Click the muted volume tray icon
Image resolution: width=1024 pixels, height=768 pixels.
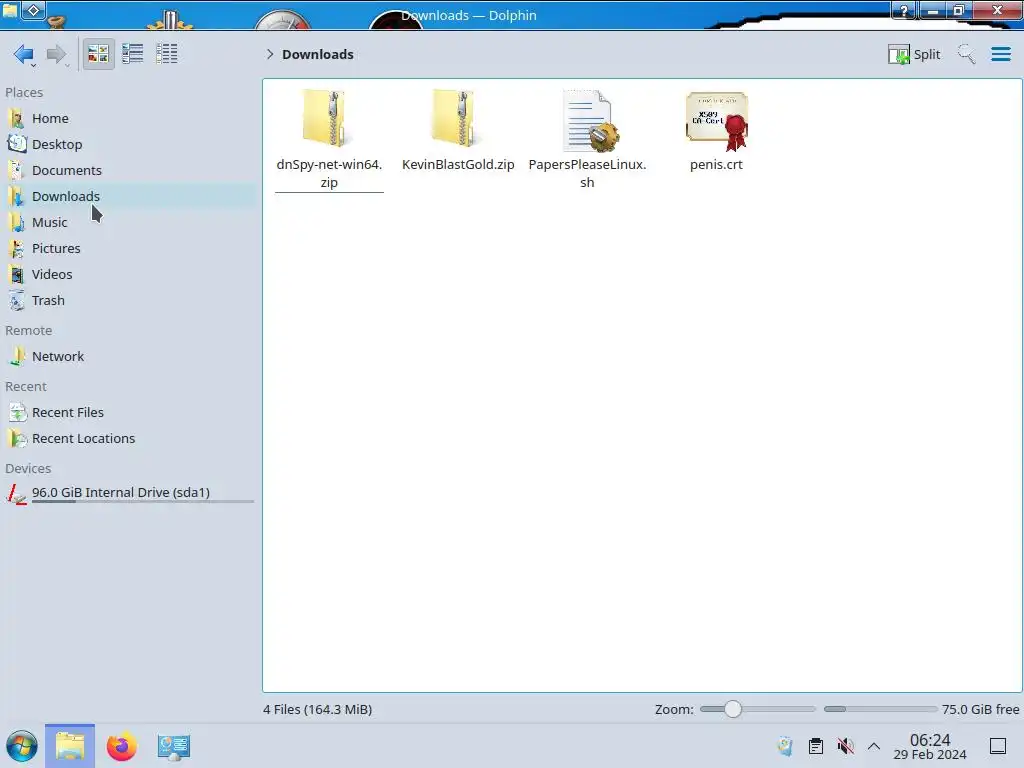845,746
